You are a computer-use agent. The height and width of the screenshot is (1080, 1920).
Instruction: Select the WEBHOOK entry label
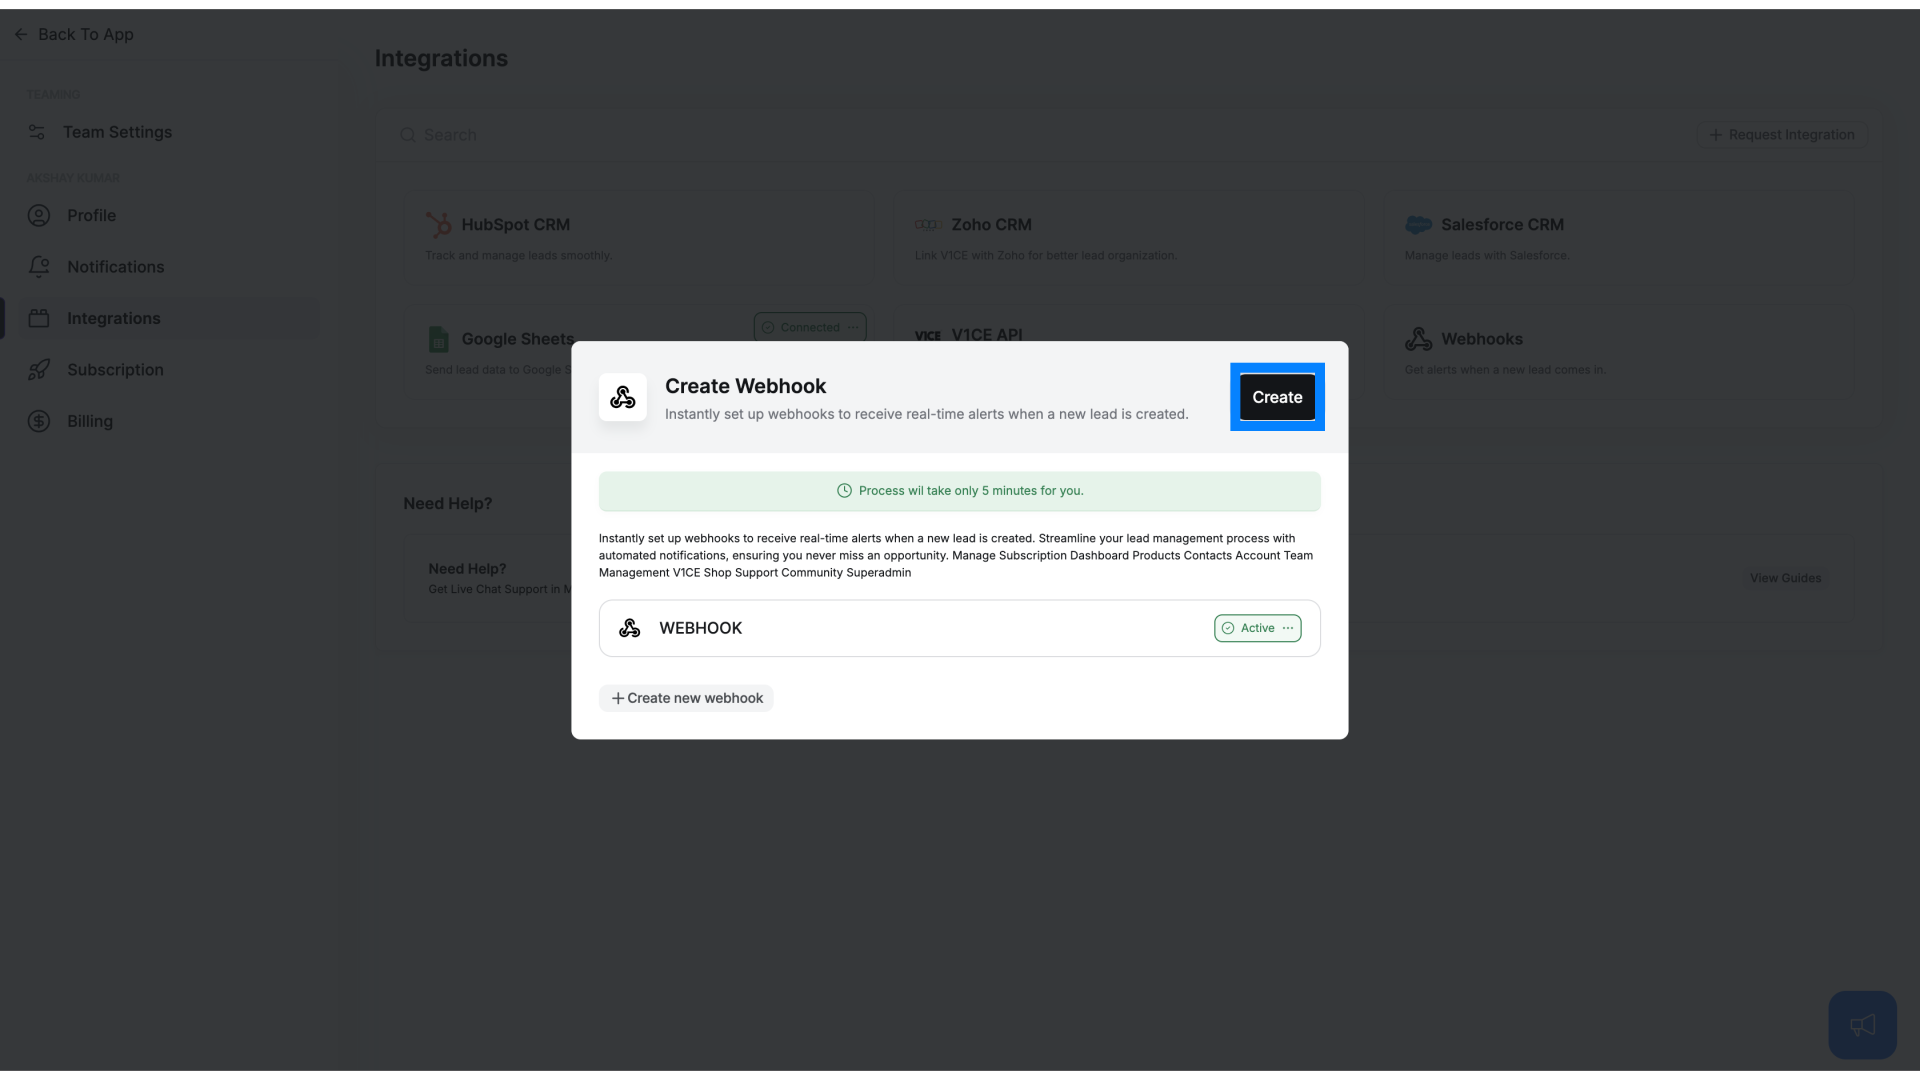tap(700, 628)
